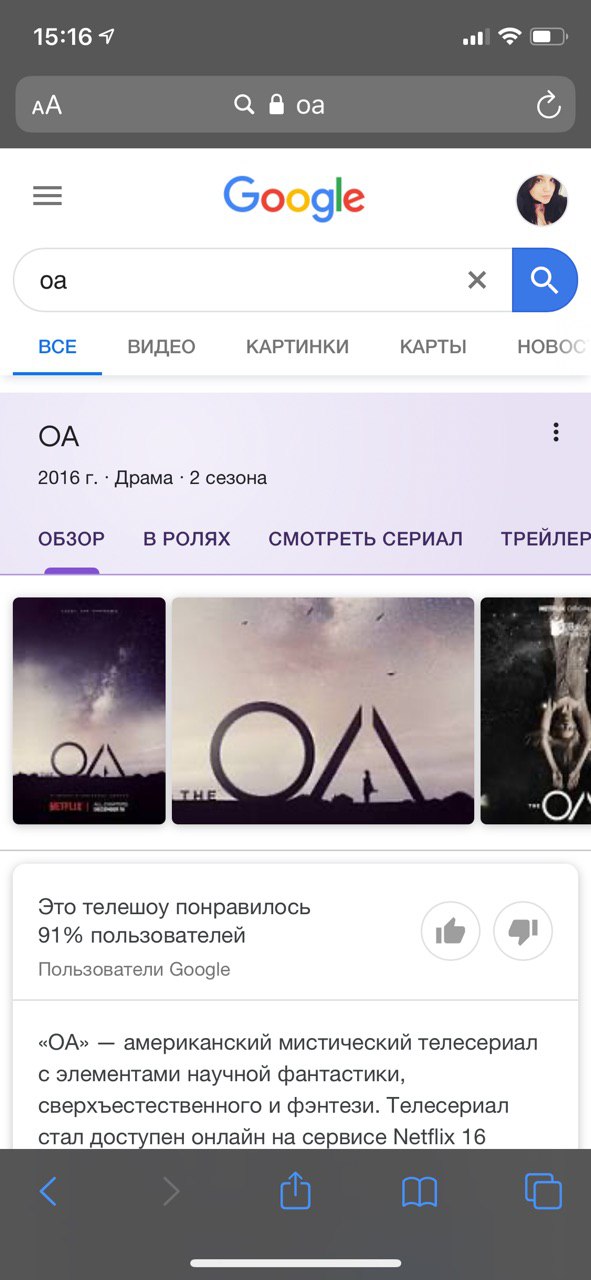This screenshot has width=591, height=1280.
Task: Switch to the ВИДЕО search tab
Action: (x=161, y=347)
